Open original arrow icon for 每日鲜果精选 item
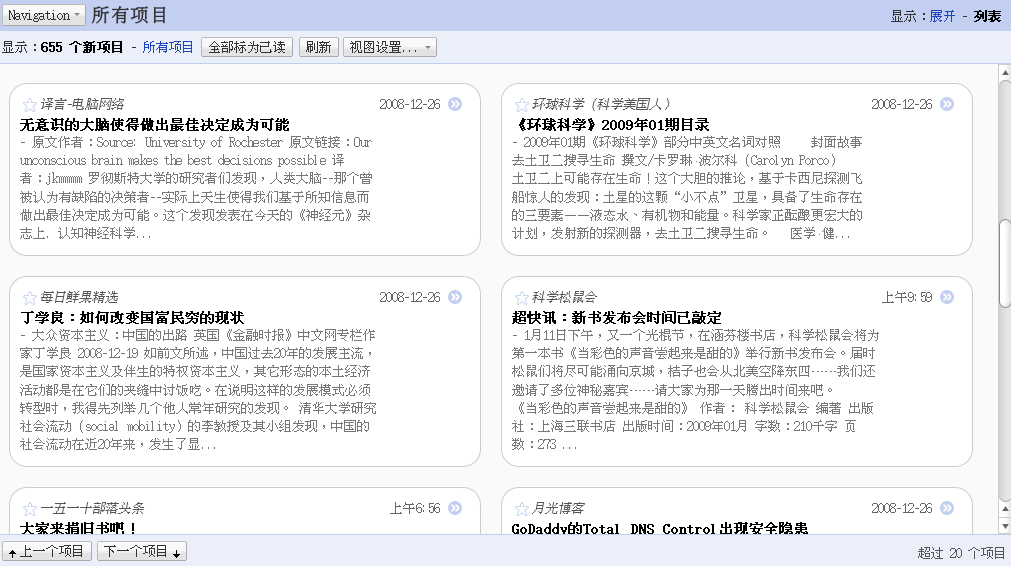The height and width of the screenshot is (566, 1011). point(455,297)
